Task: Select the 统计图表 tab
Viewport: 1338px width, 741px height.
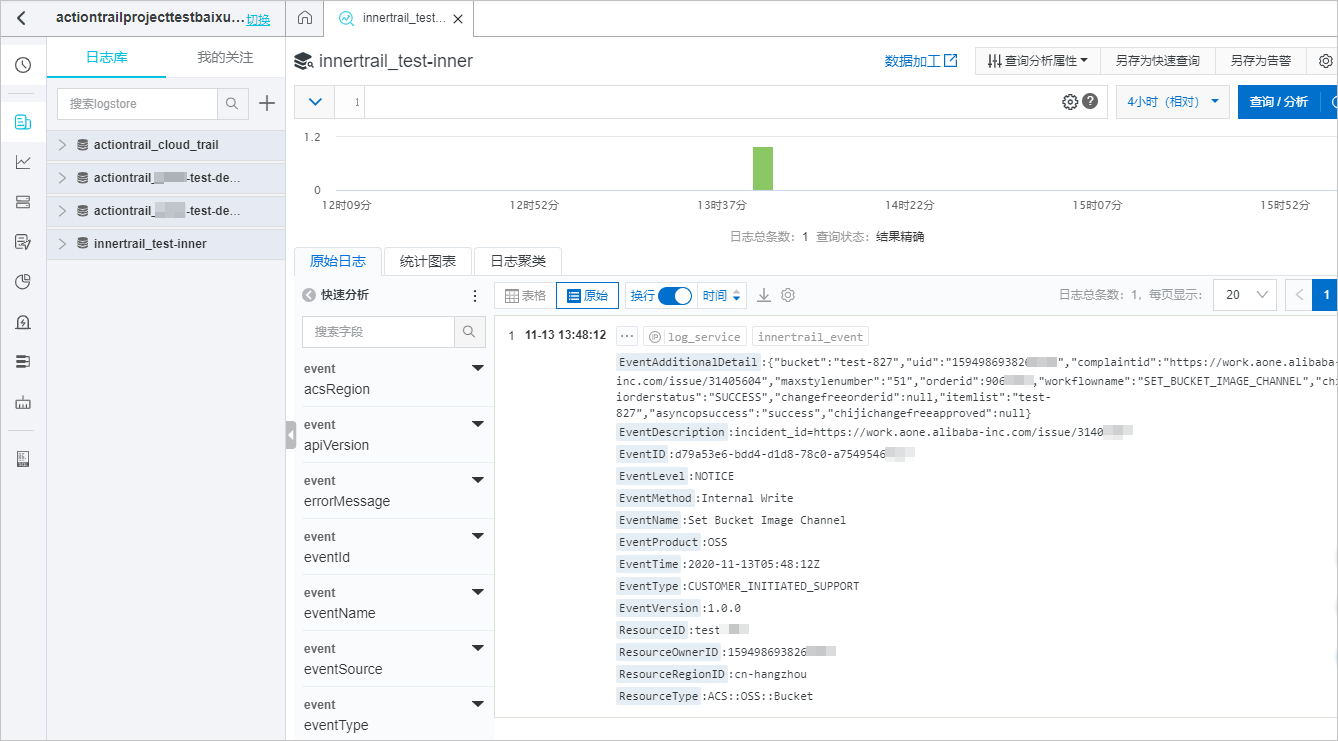Action: 428,261
